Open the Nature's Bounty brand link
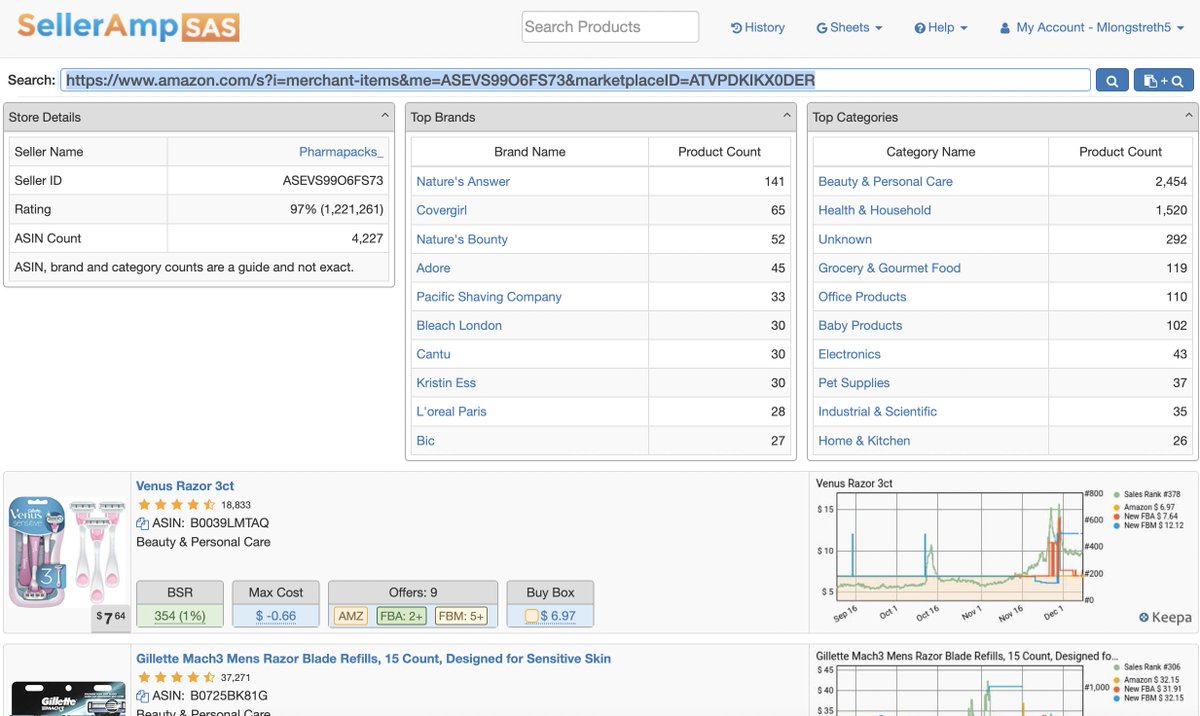Viewport: 1200px width, 716px height. coord(462,239)
